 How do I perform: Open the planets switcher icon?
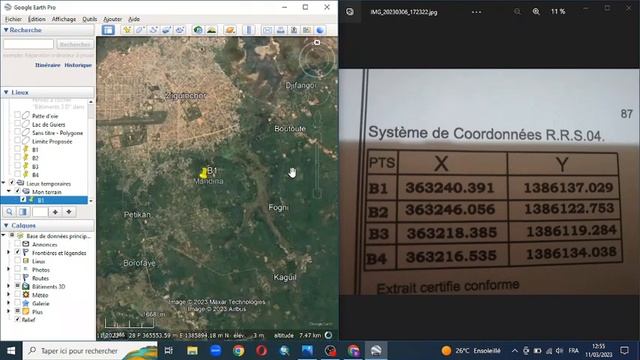[230, 30]
